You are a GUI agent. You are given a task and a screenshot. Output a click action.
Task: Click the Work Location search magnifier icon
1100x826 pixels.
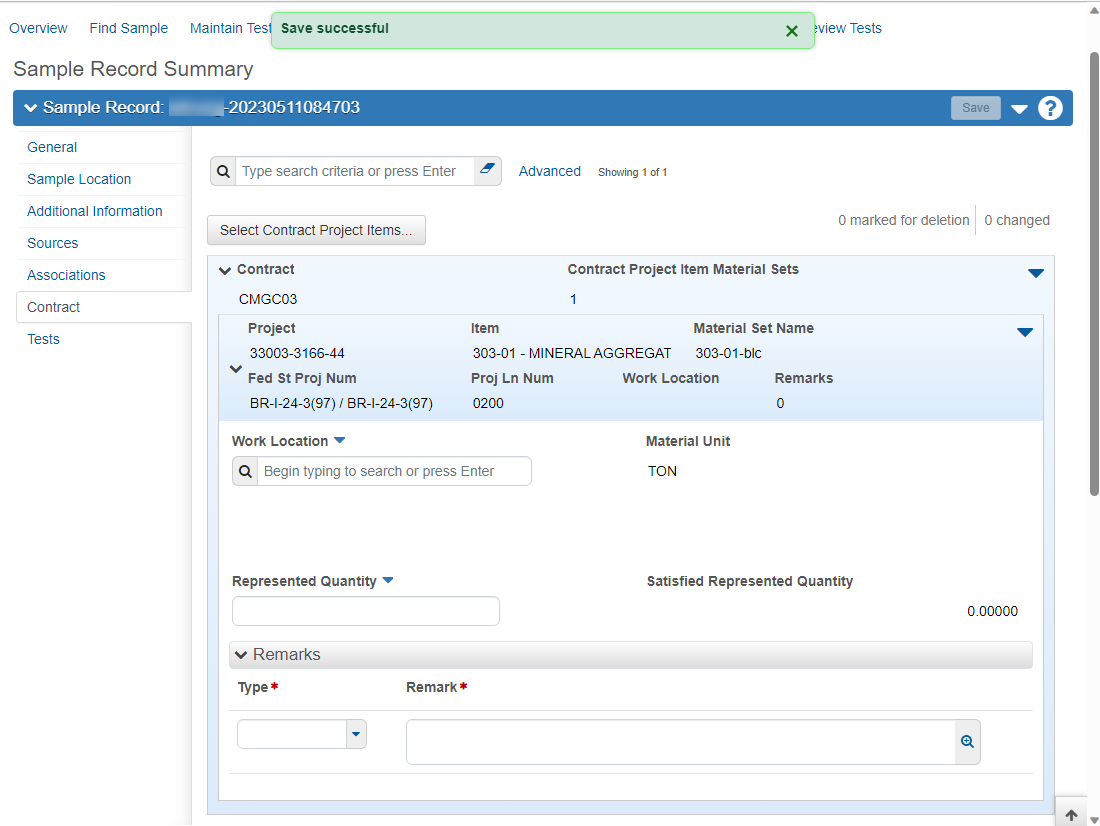pyautogui.click(x=245, y=472)
